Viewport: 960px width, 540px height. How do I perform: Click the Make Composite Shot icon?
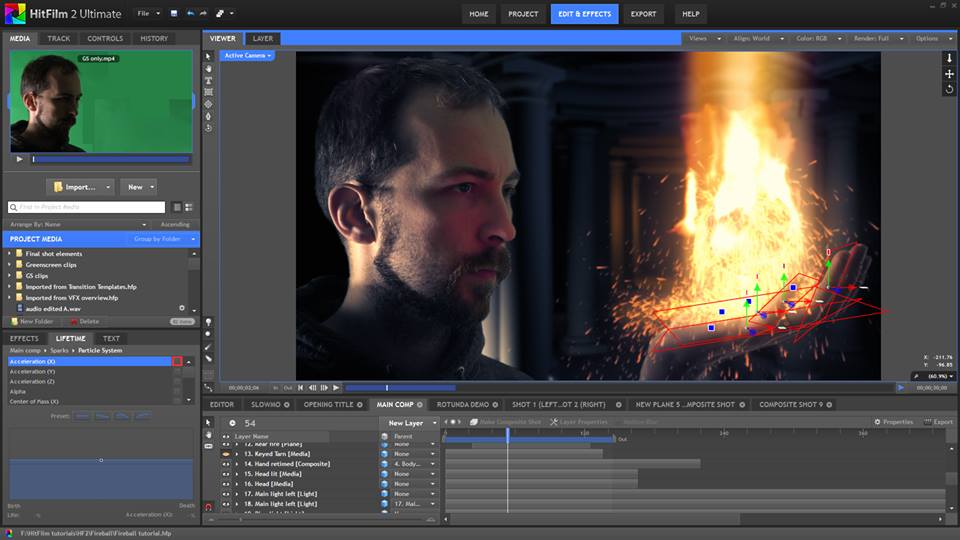point(473,422)
